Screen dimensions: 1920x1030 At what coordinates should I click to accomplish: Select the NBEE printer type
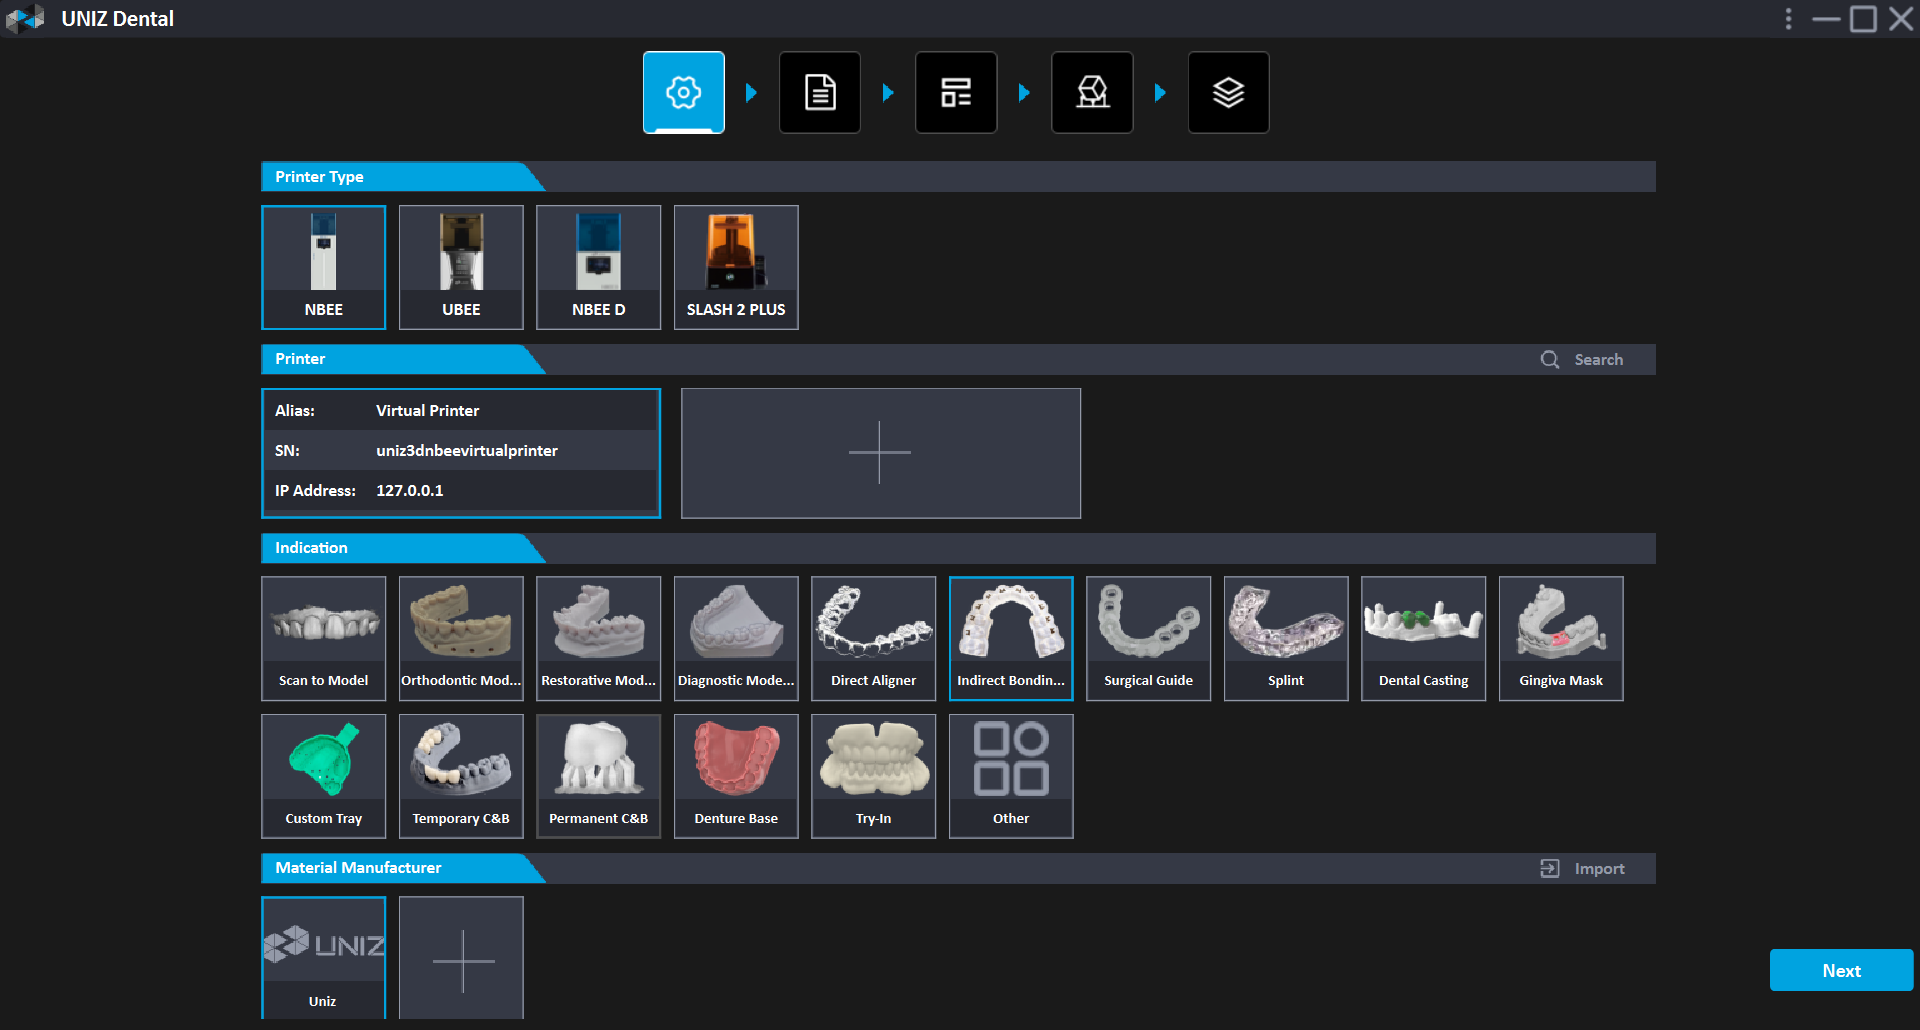click(x=323, y=267)
